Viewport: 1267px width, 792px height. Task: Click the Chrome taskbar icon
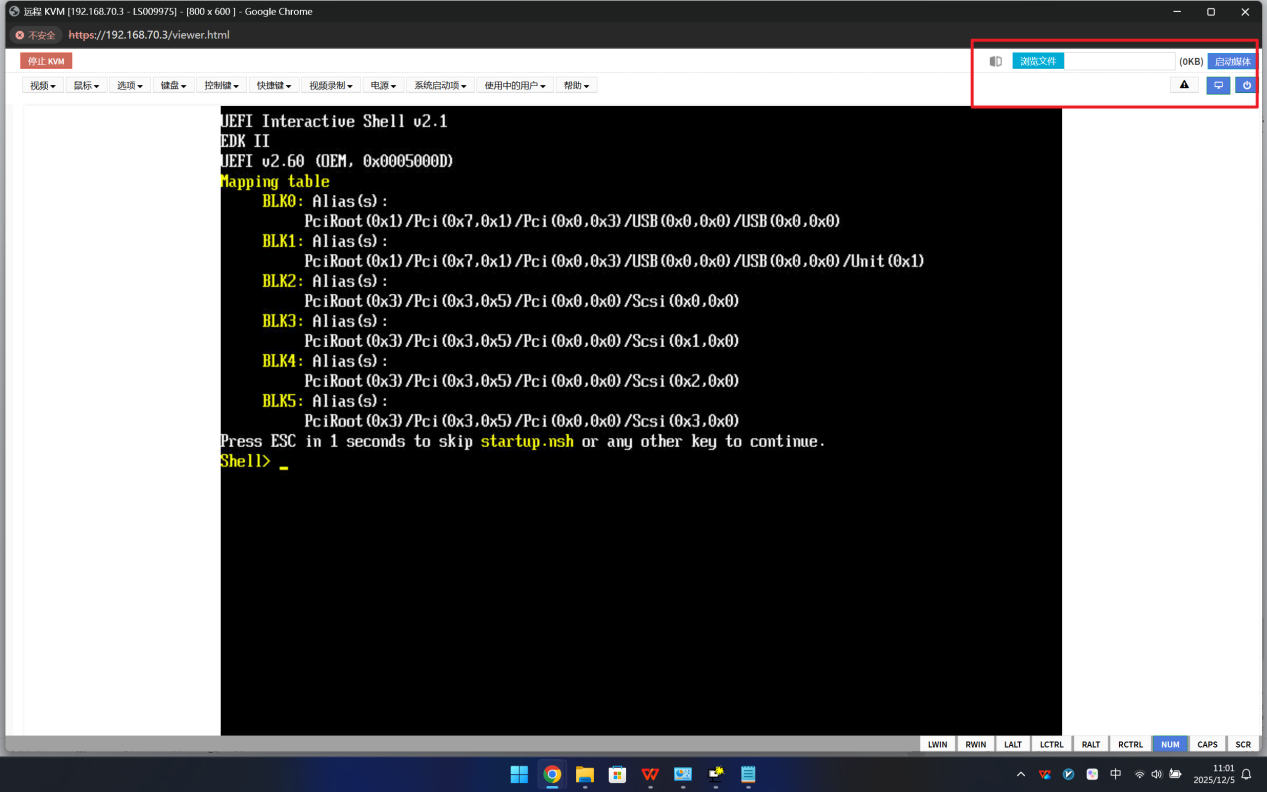point(552,774)
